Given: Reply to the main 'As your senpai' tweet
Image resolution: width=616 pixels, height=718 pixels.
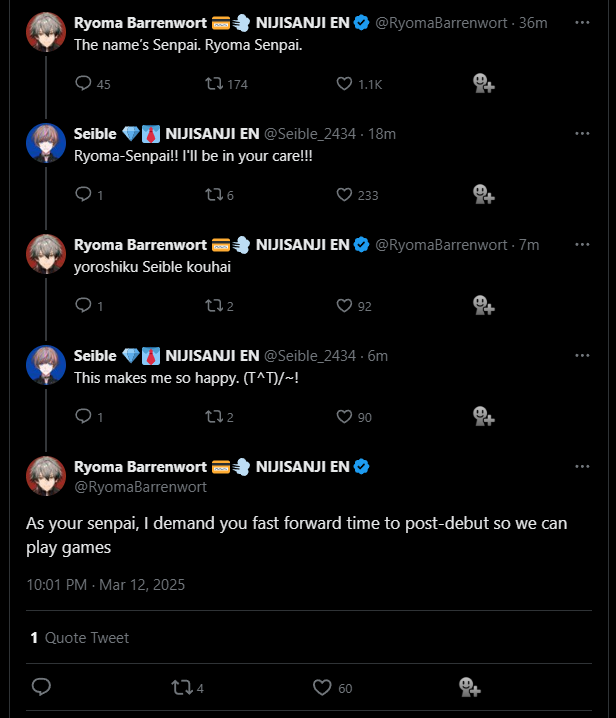Looking at the screenshot, I should pos(41,687).
